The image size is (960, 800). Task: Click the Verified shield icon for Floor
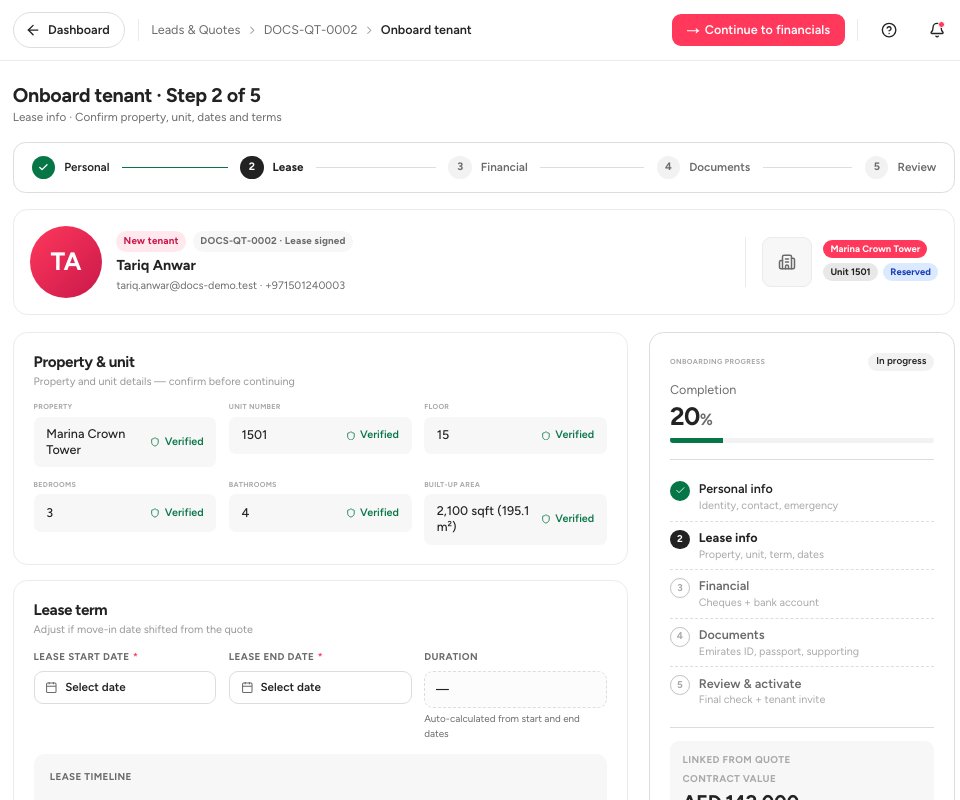pyautogui.click(x=546, y=435)
